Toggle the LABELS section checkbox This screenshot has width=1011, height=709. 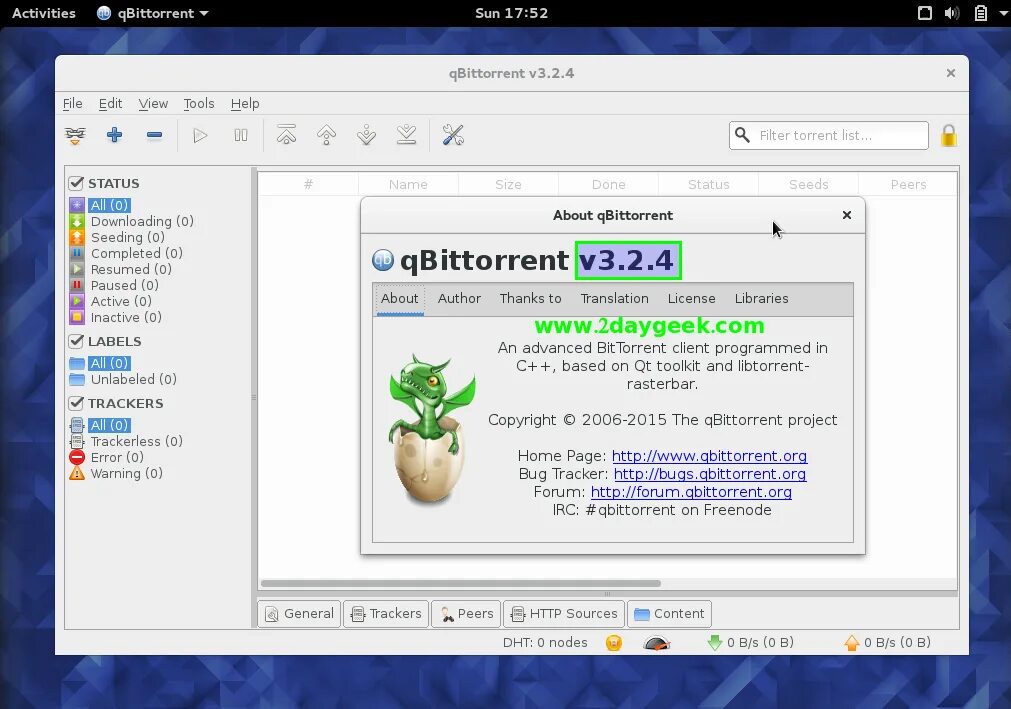click(76, 341)
